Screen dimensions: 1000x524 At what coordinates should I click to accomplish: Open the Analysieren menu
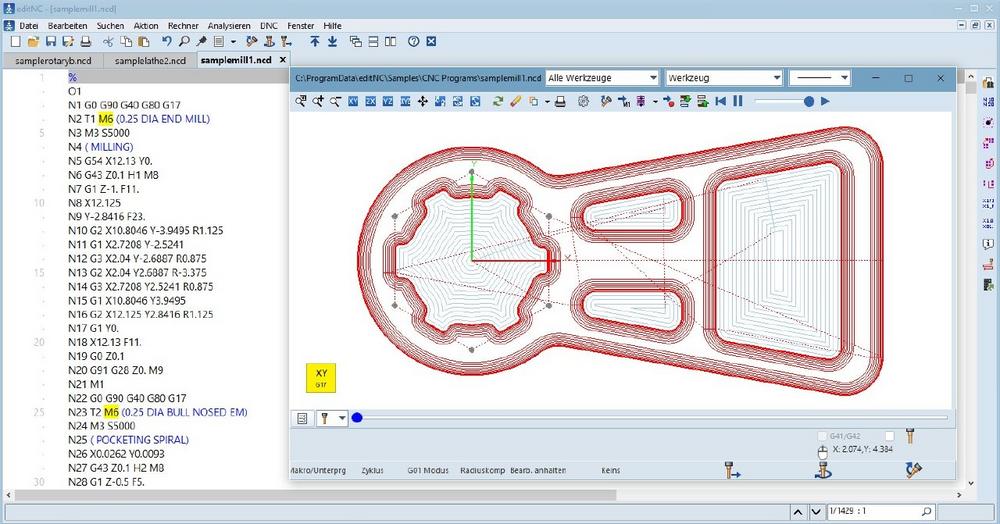click(229, 24)
